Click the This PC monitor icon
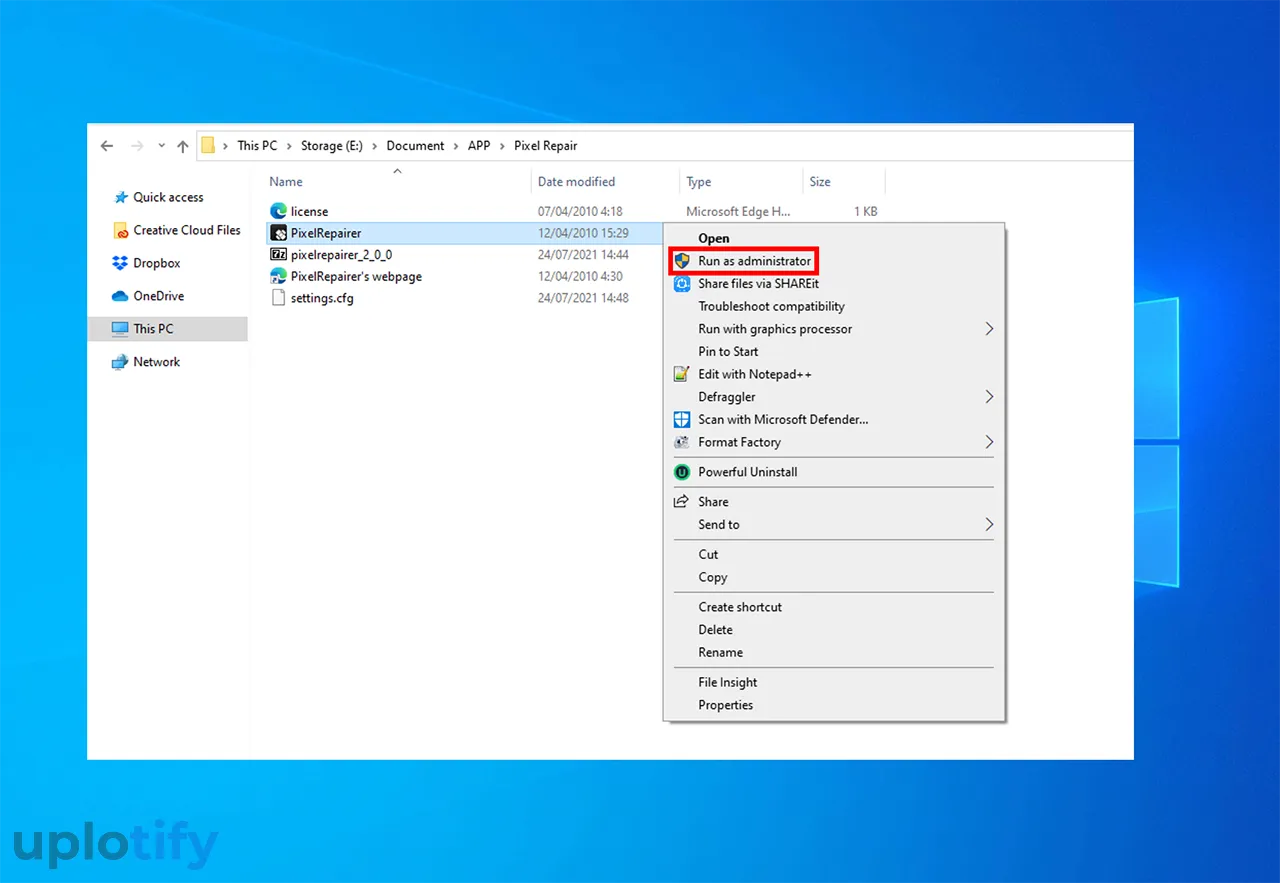The height and width of the screenshot is (883, 1280). [x=120, y=329]
